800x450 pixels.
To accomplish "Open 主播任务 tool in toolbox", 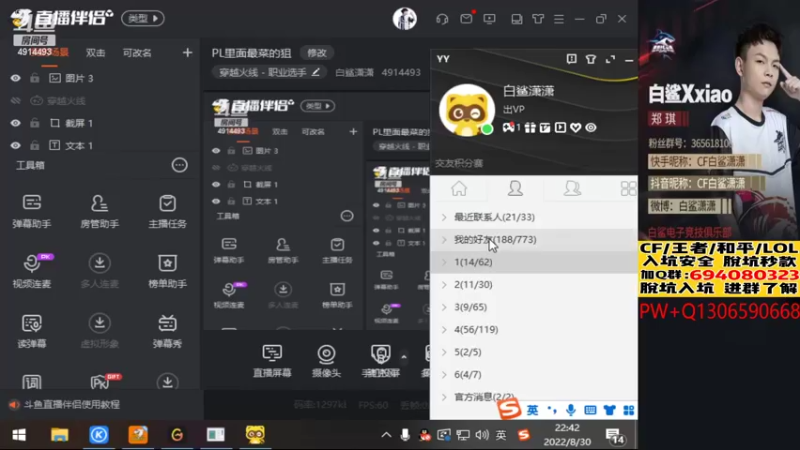I will 167,211.
